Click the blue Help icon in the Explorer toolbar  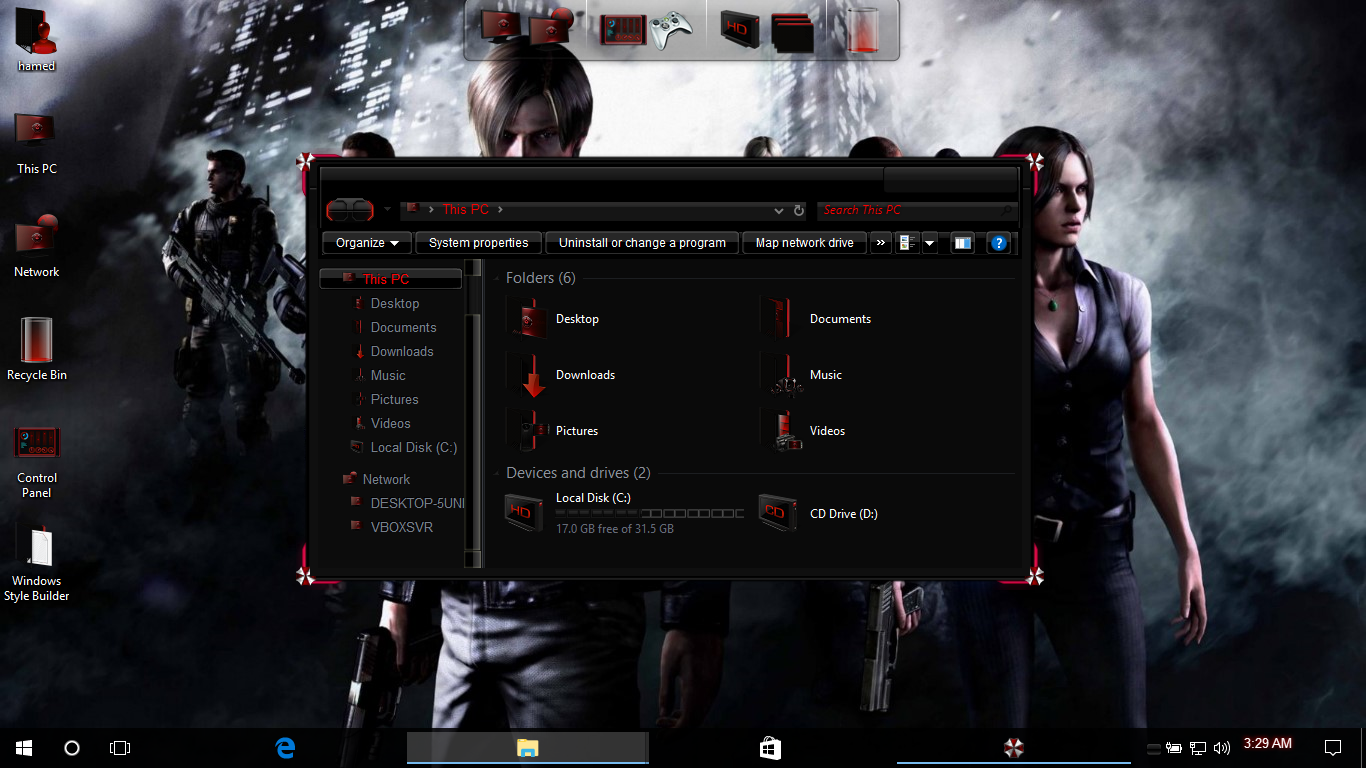[997, 243]
